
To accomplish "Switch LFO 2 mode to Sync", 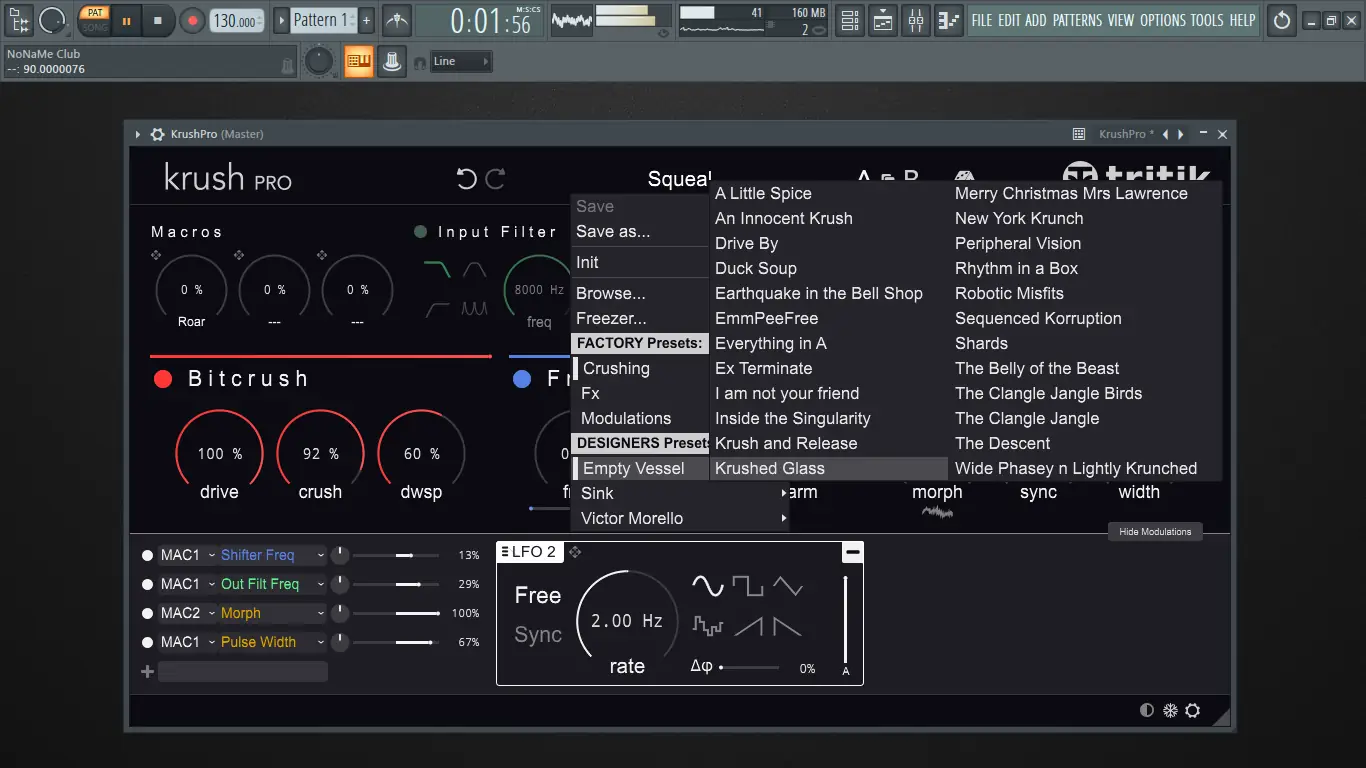I will [538, 635].
